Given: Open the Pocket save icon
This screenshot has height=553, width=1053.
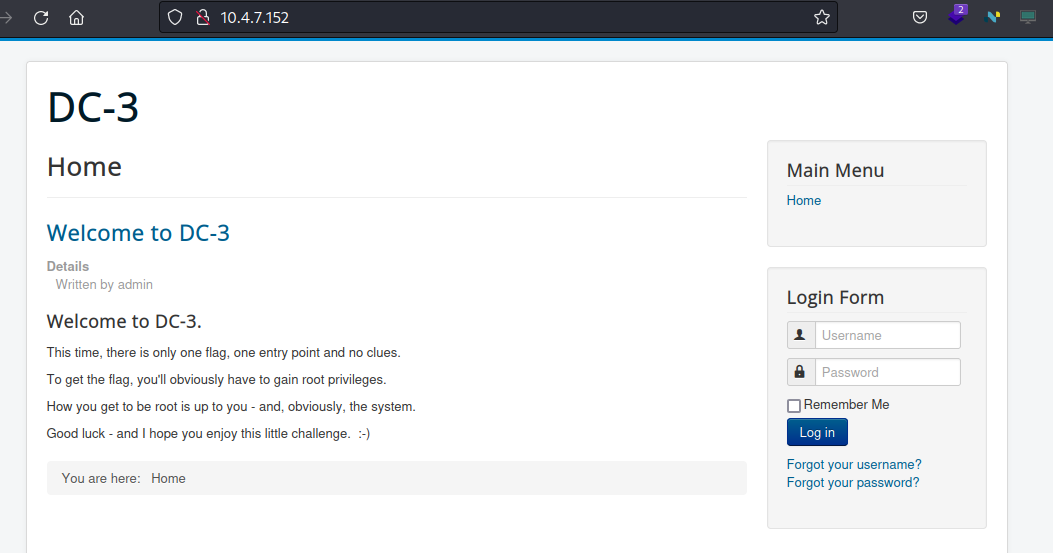Looking at the screenshot, I should click(920, 17).
